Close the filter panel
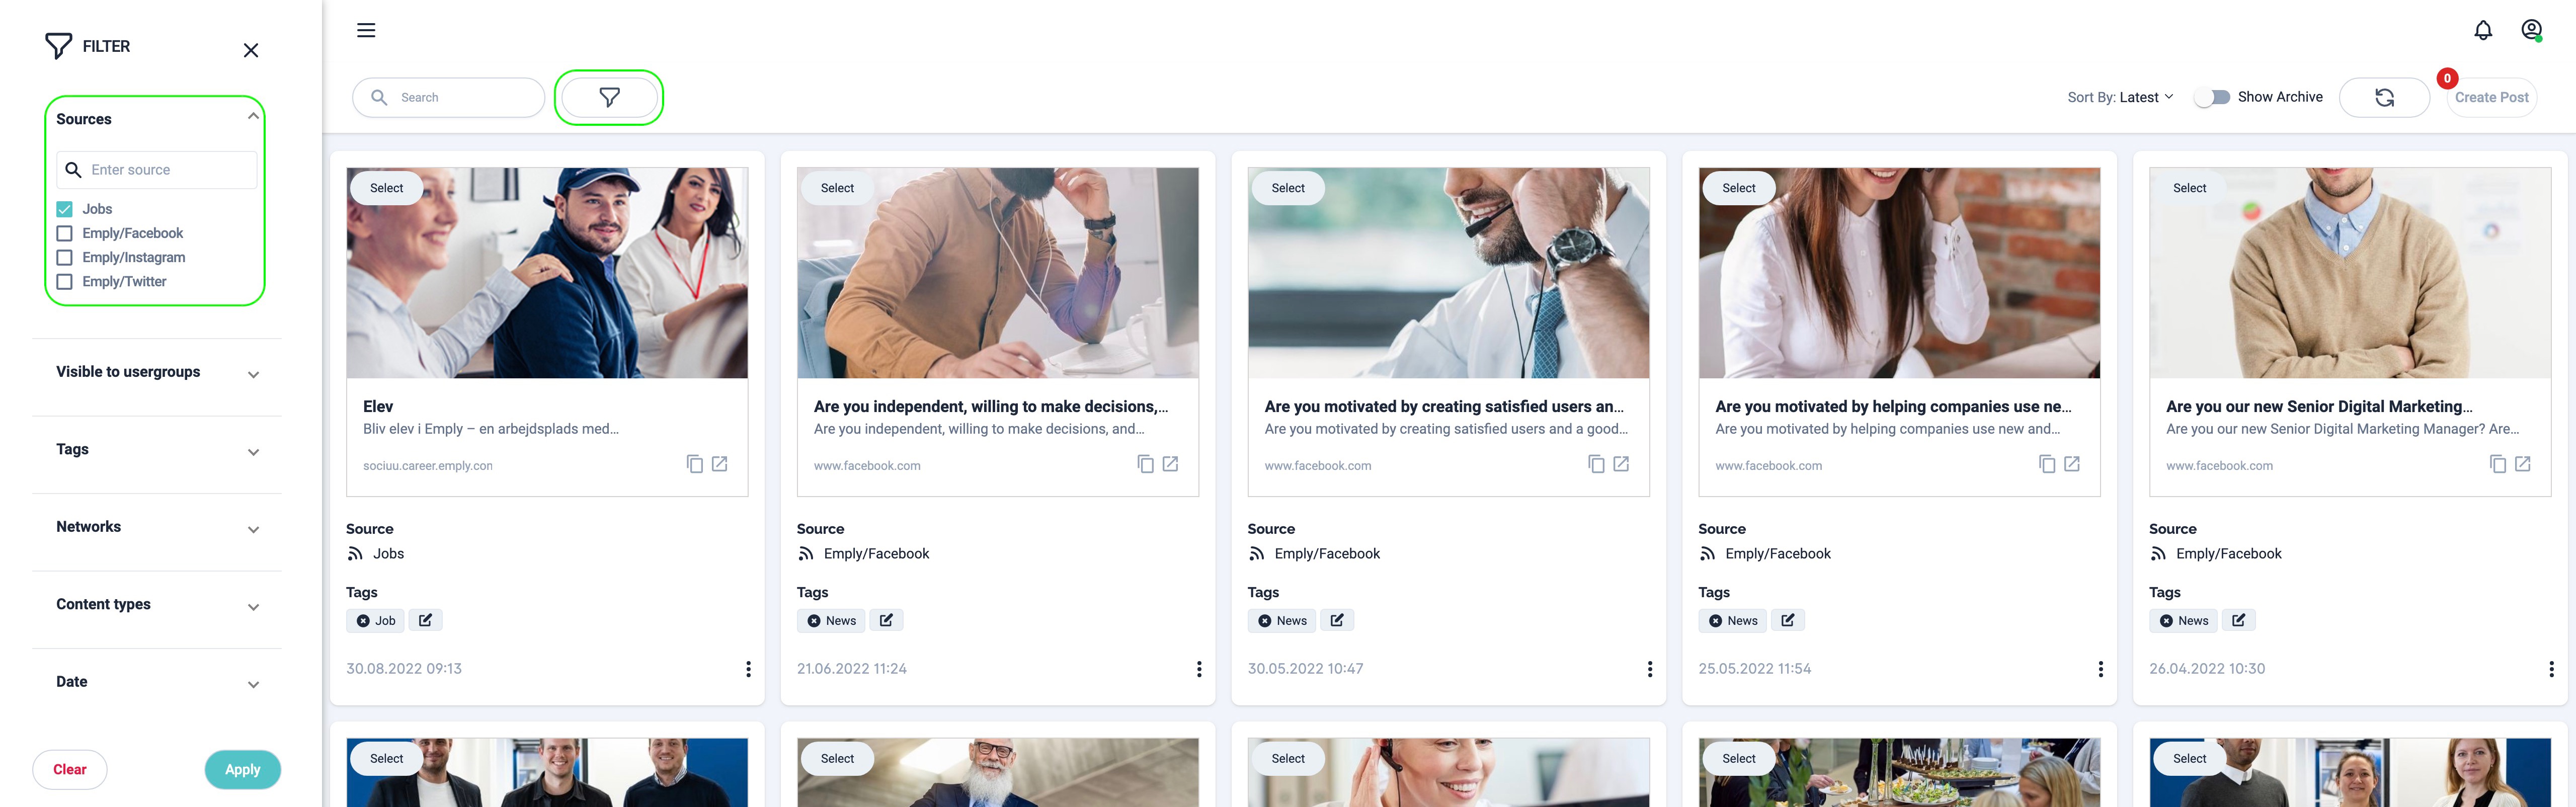Image resolution: width=2576 pixels, height=807 pixels. (251, 50)
